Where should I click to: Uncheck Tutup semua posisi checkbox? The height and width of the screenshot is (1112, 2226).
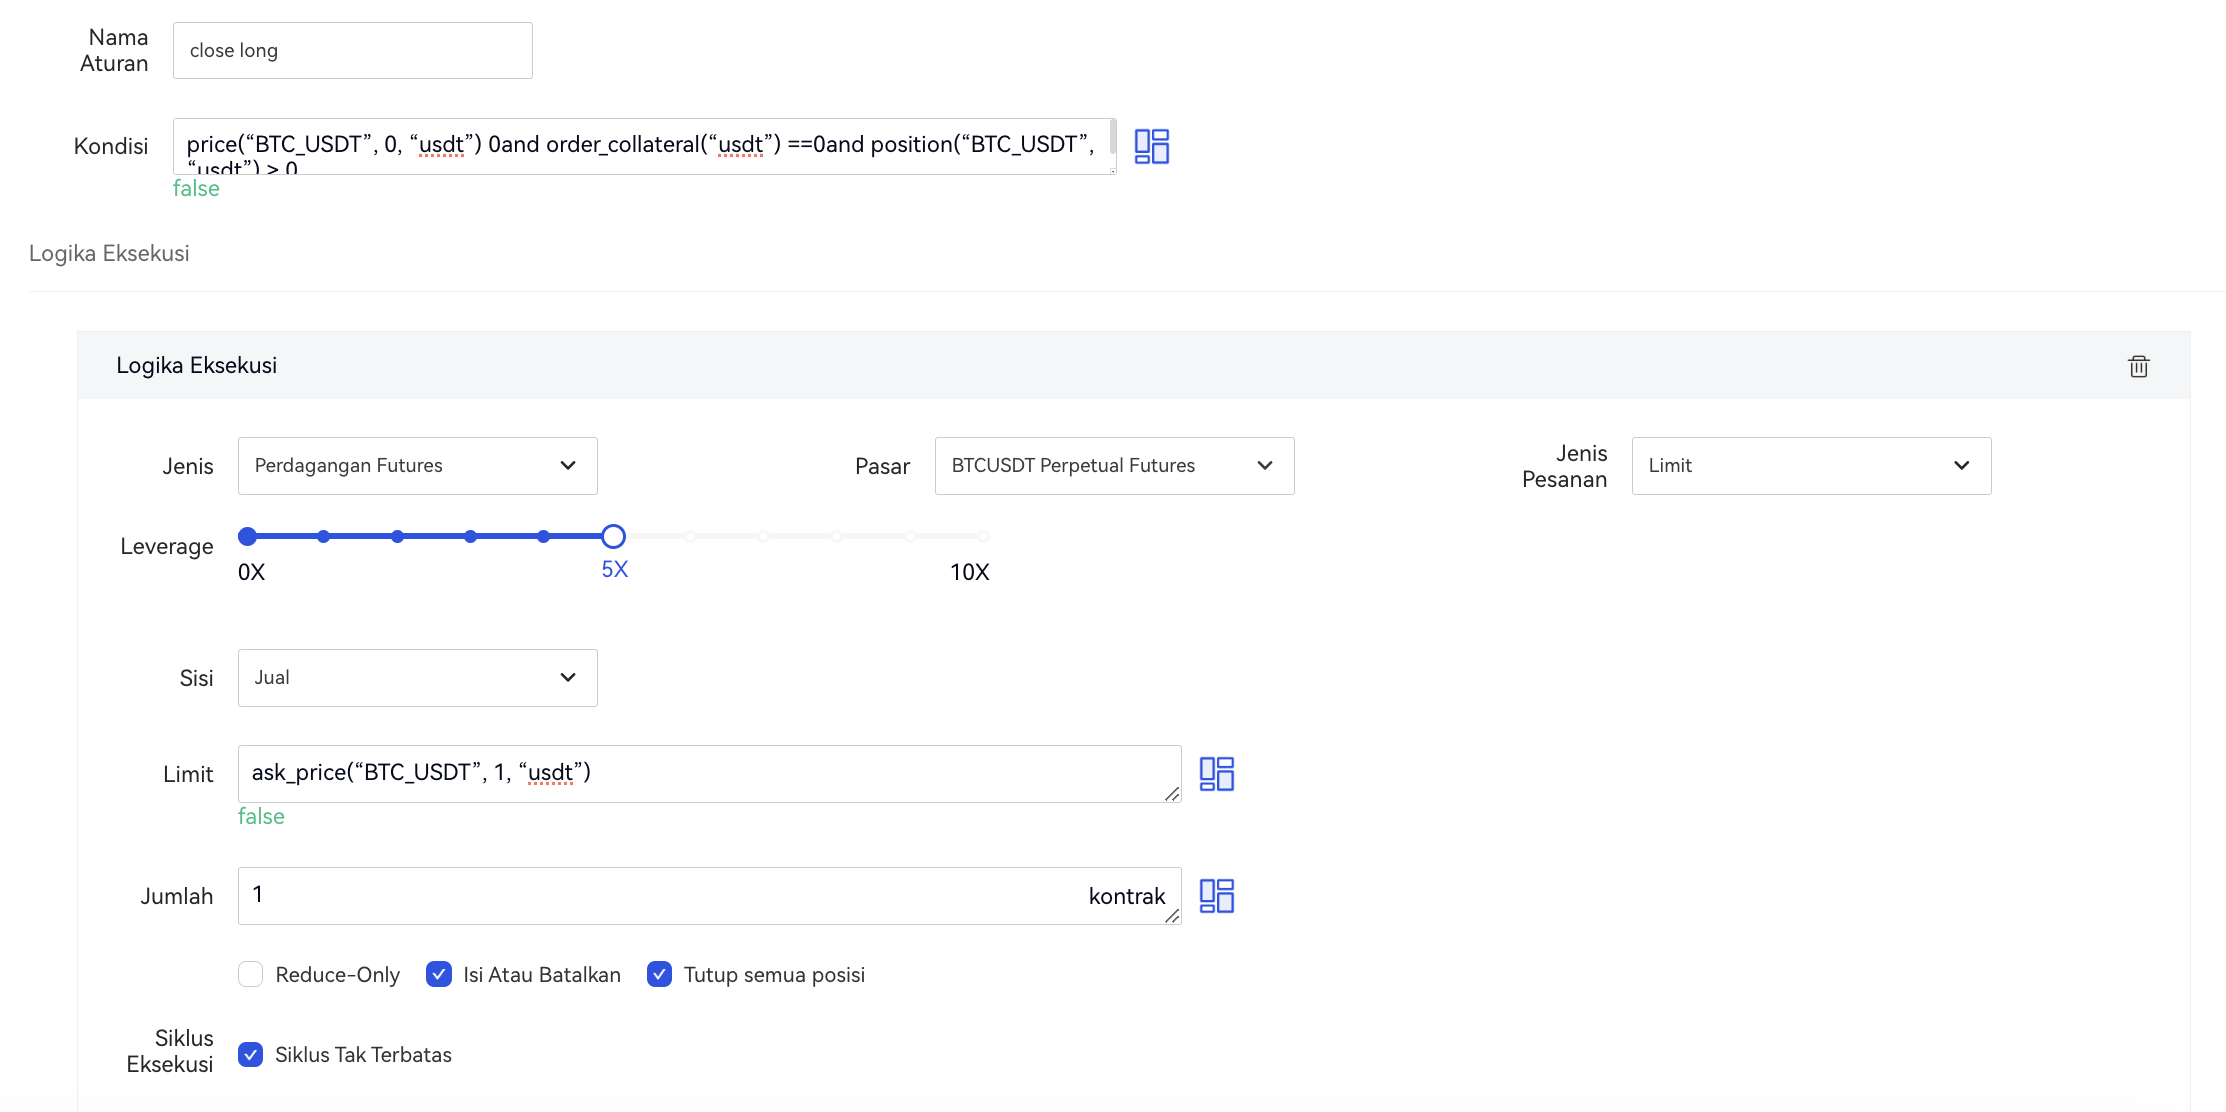pyautogui.click(x=659, y=974)
